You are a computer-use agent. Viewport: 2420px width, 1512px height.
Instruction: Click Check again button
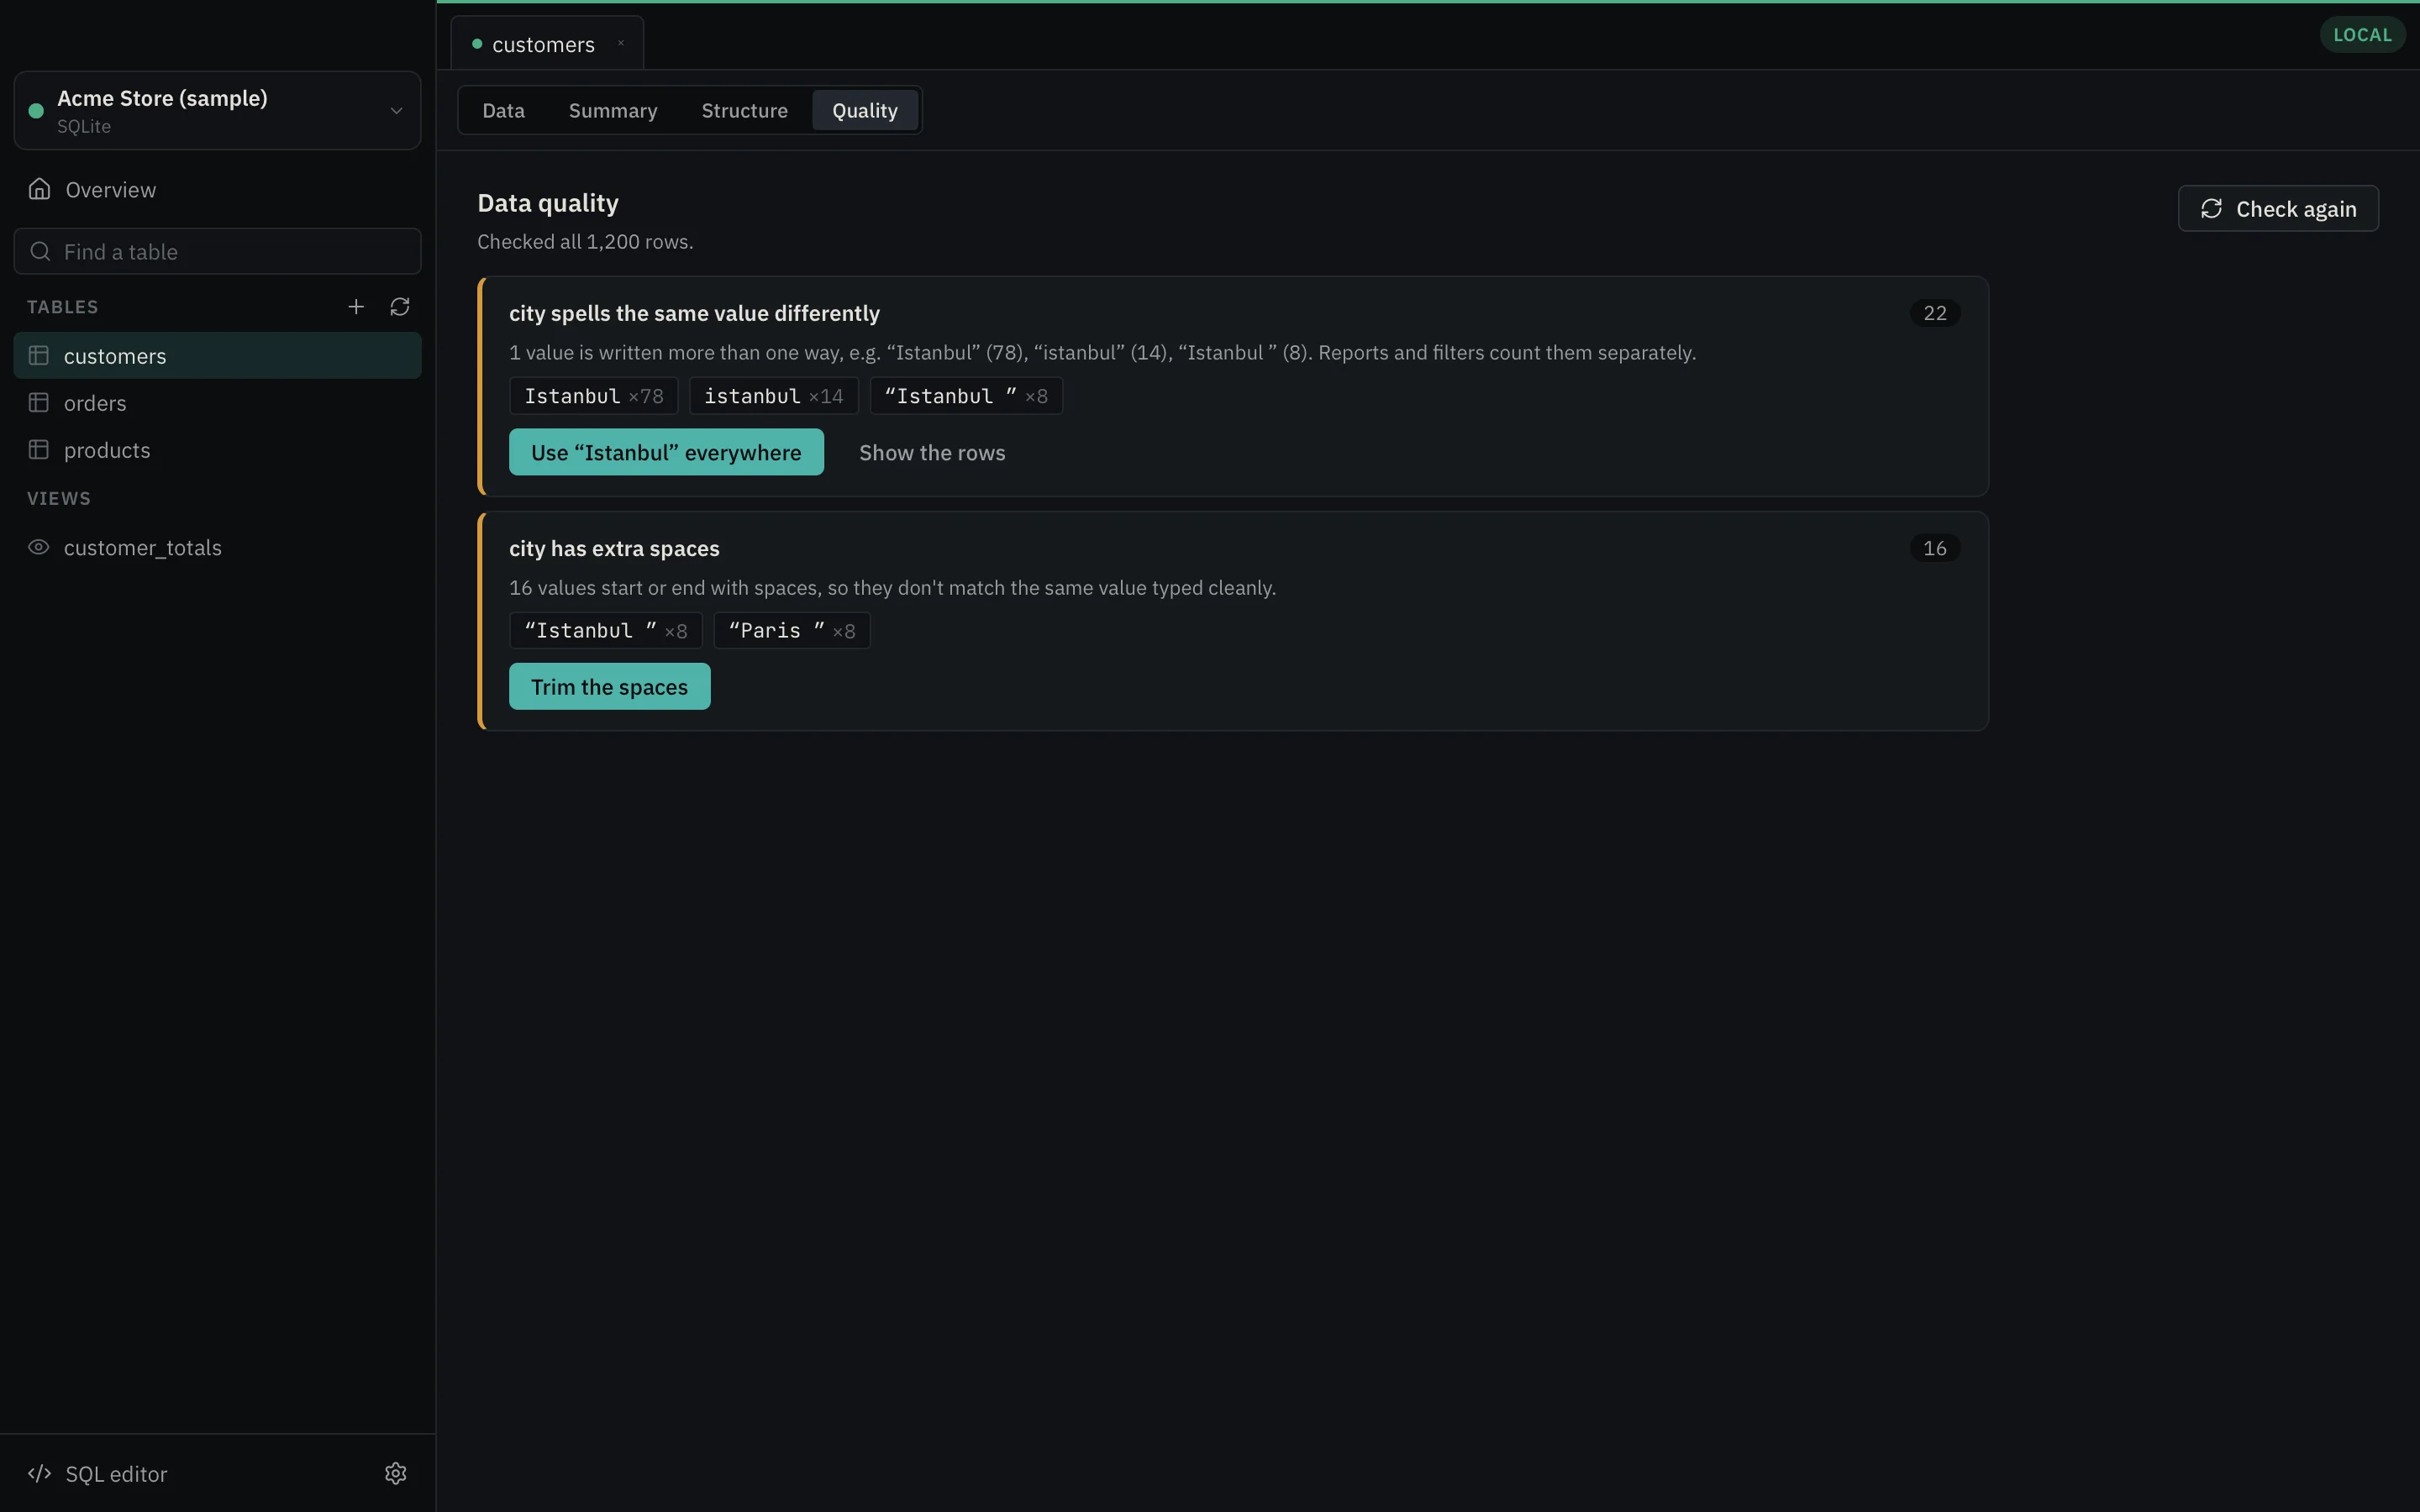(x=2278, y=208)
